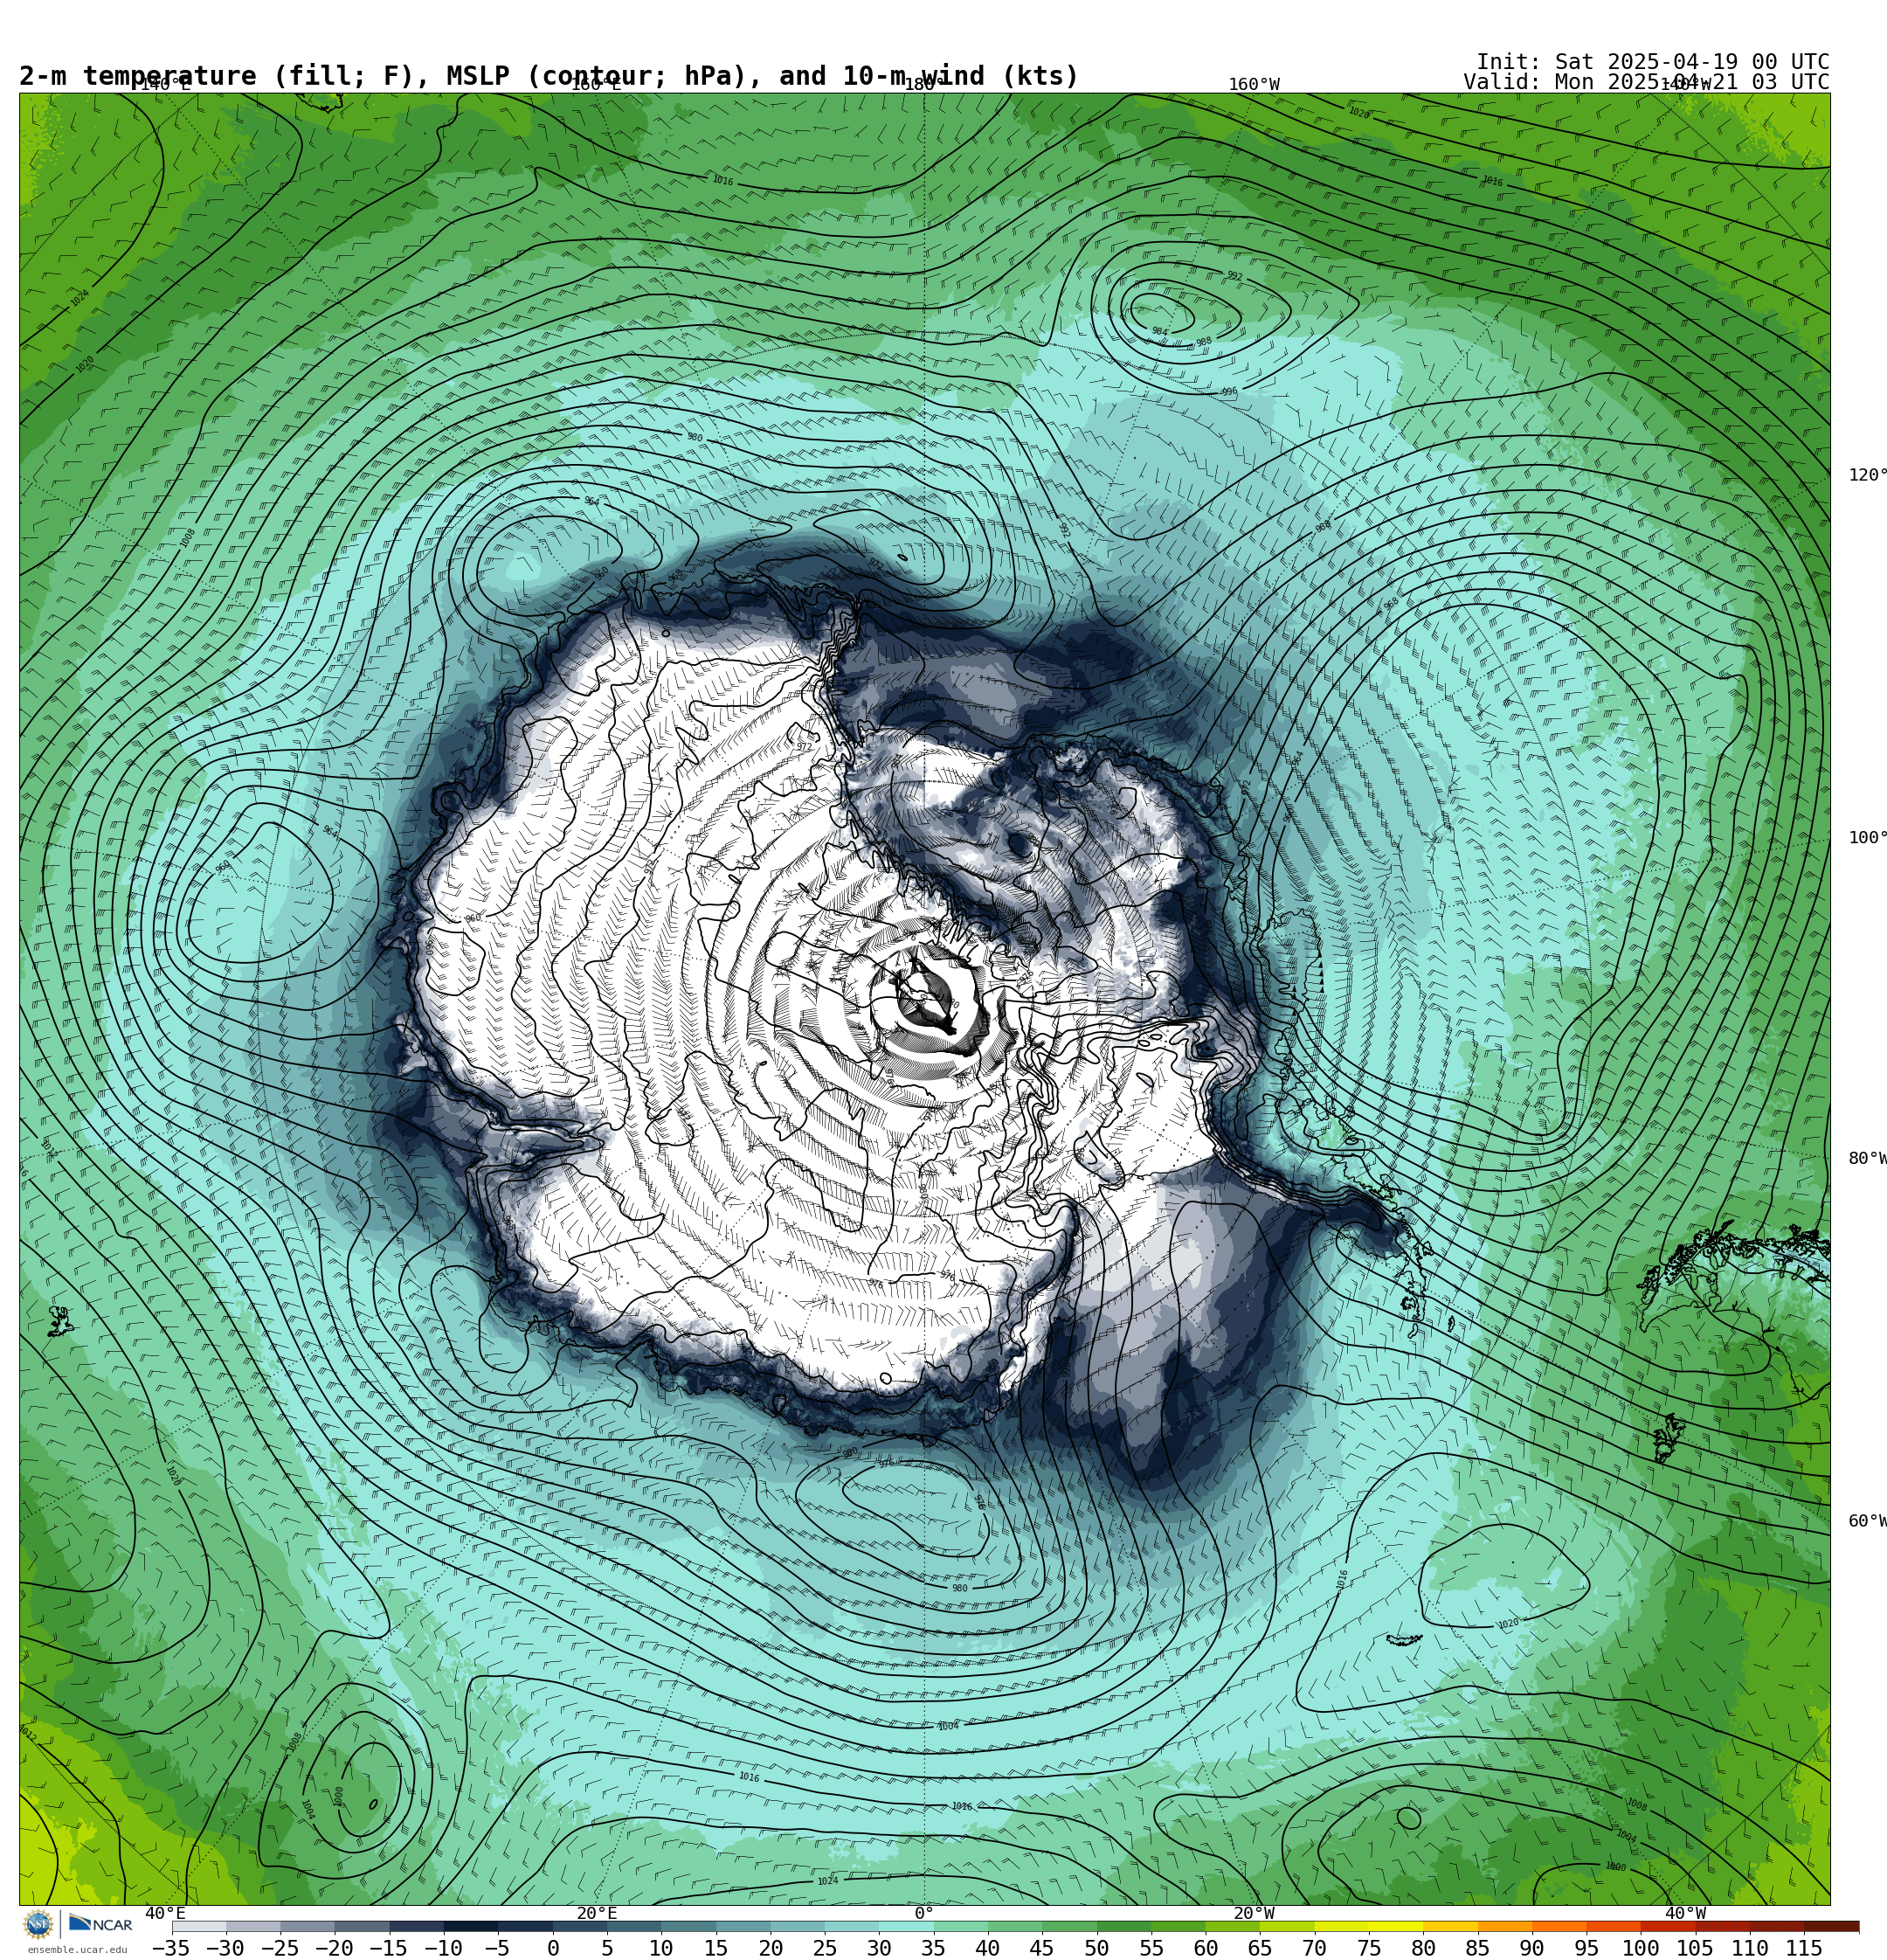Pick the colorbar swatch between -25 and -20
This screenshot has width=1887, height=1960.
click(x=307, y=1926)
